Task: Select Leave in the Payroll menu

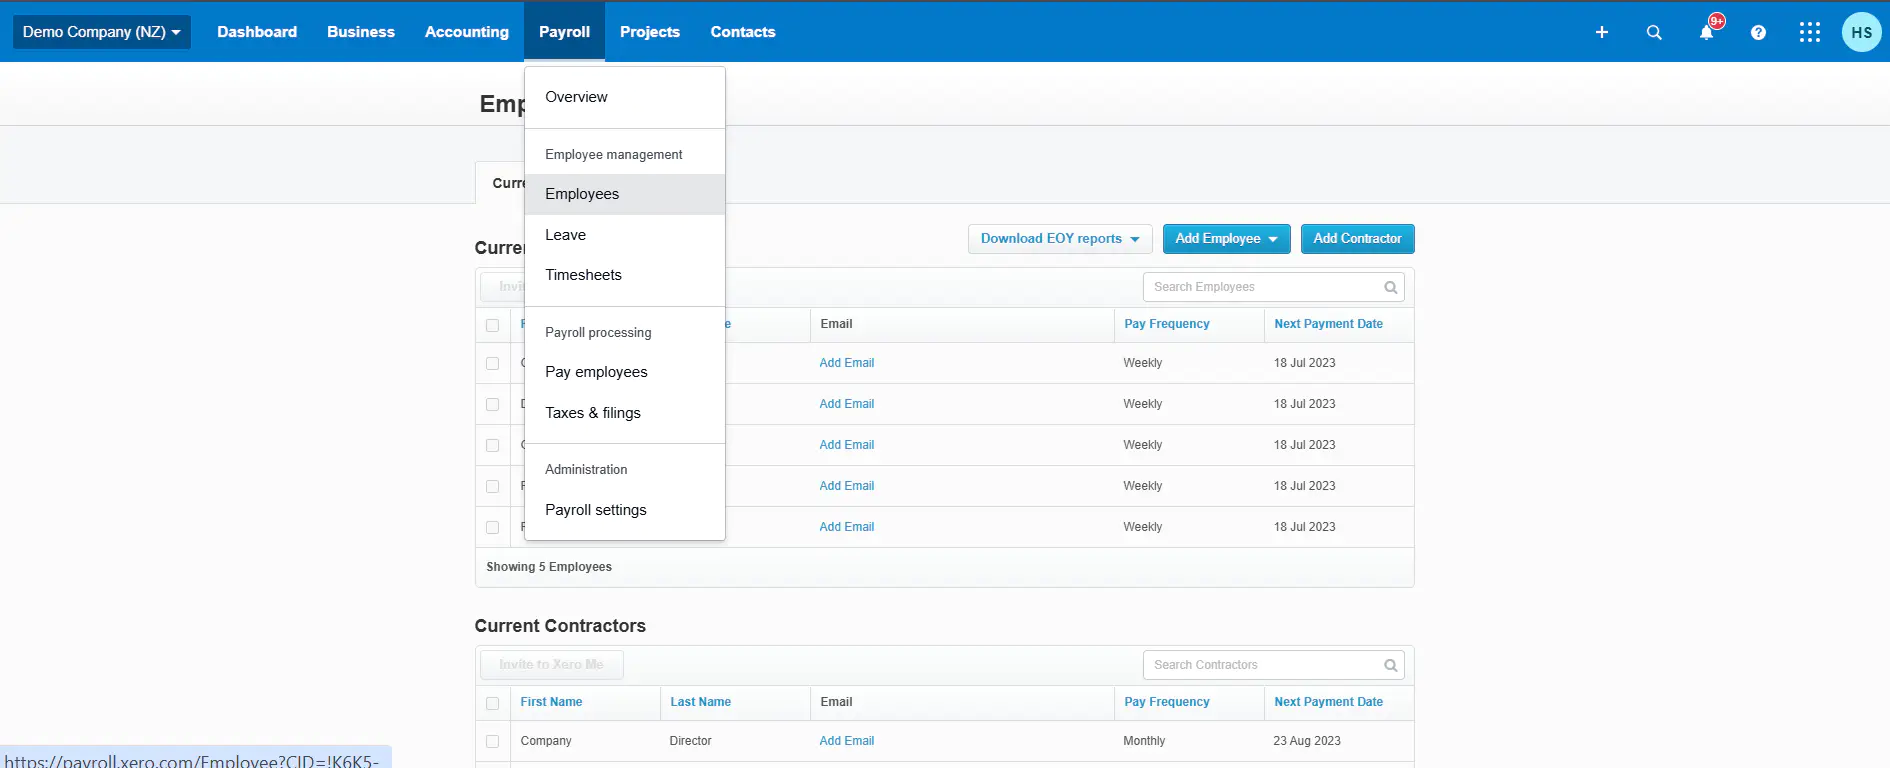Action: (625, 235)
